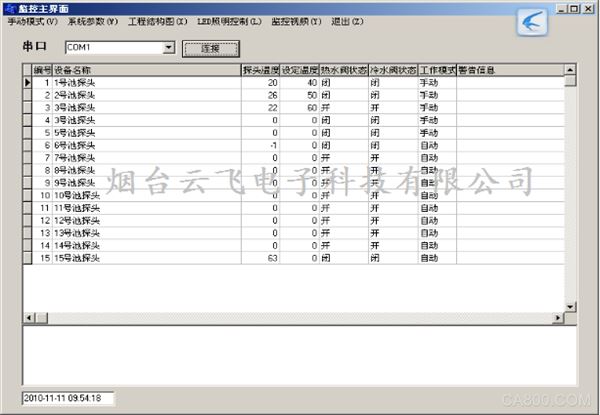Click cold water valve 闭 for 1号池探头
Screen dimensions: 600x415
393,82
